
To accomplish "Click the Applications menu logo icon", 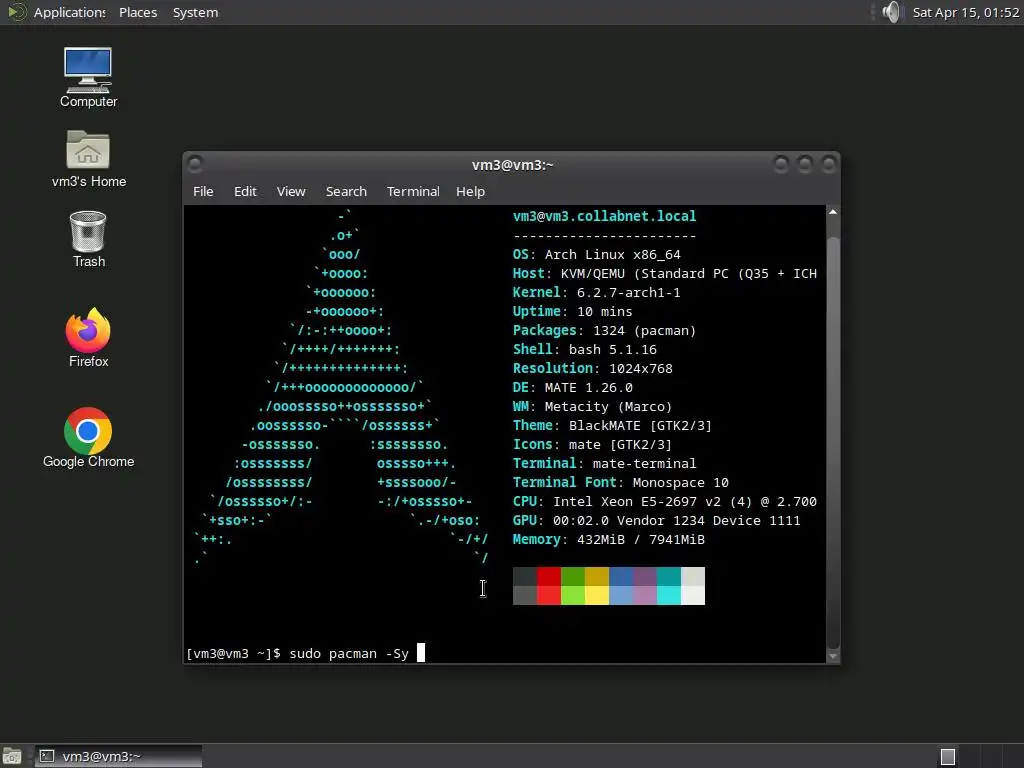I will pos(16,12).
